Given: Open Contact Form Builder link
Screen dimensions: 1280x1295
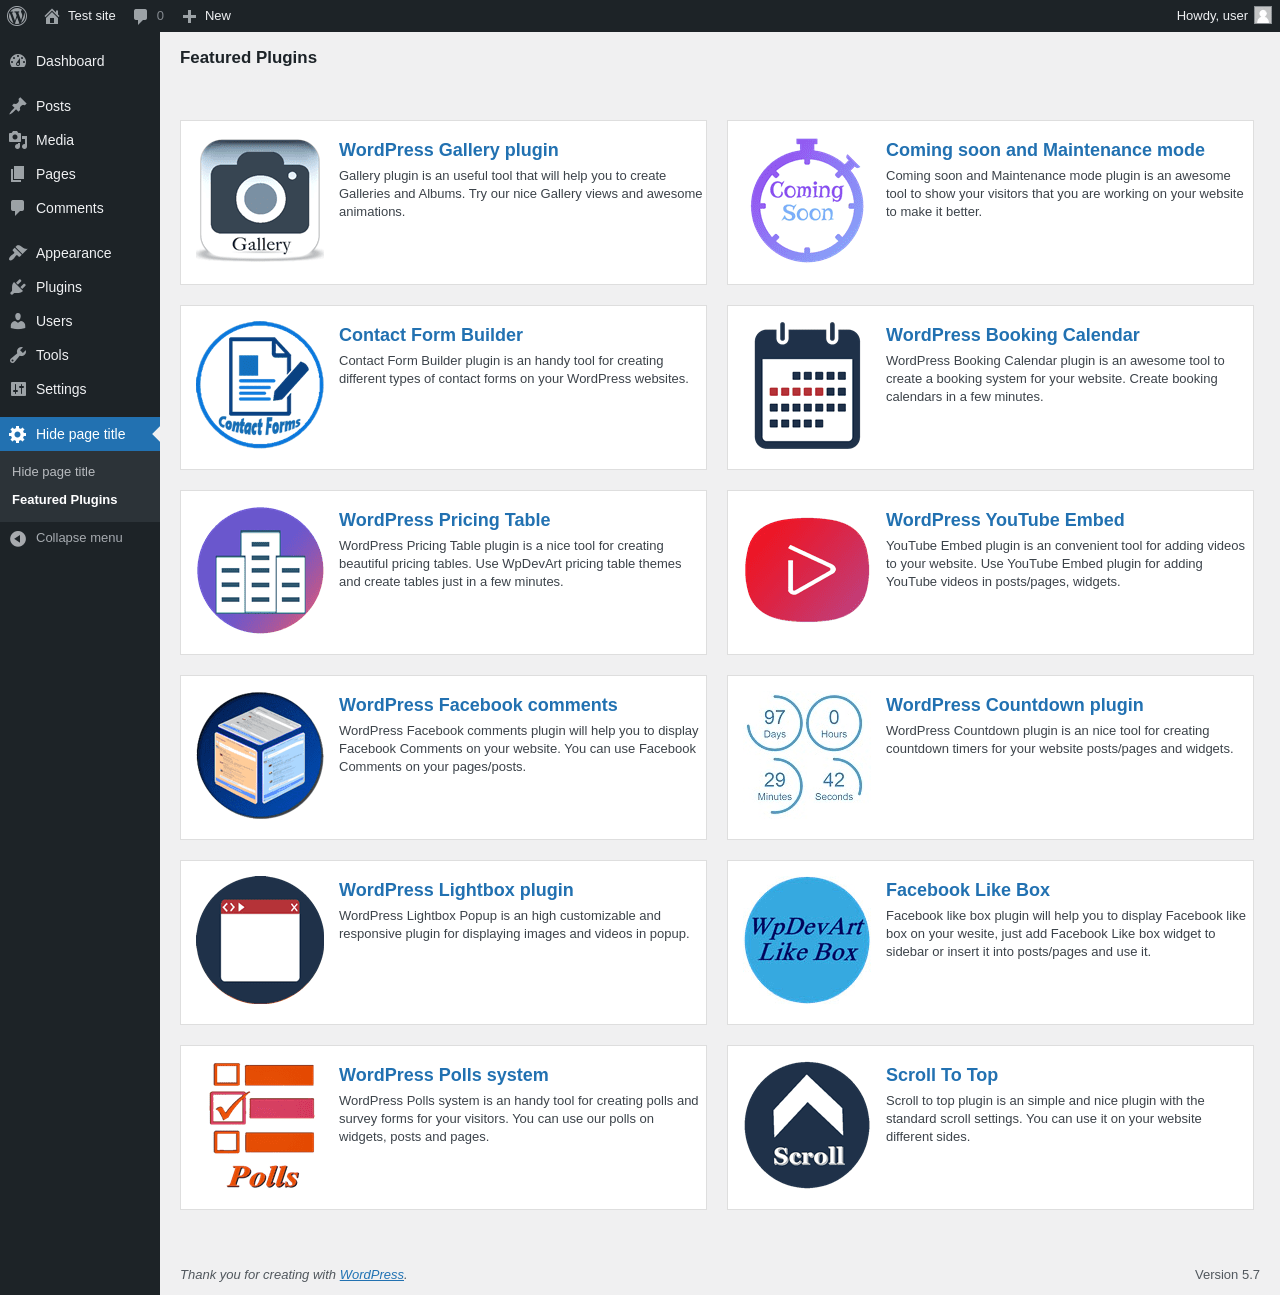Looking at the screenshot, I should tap(431, 335).
